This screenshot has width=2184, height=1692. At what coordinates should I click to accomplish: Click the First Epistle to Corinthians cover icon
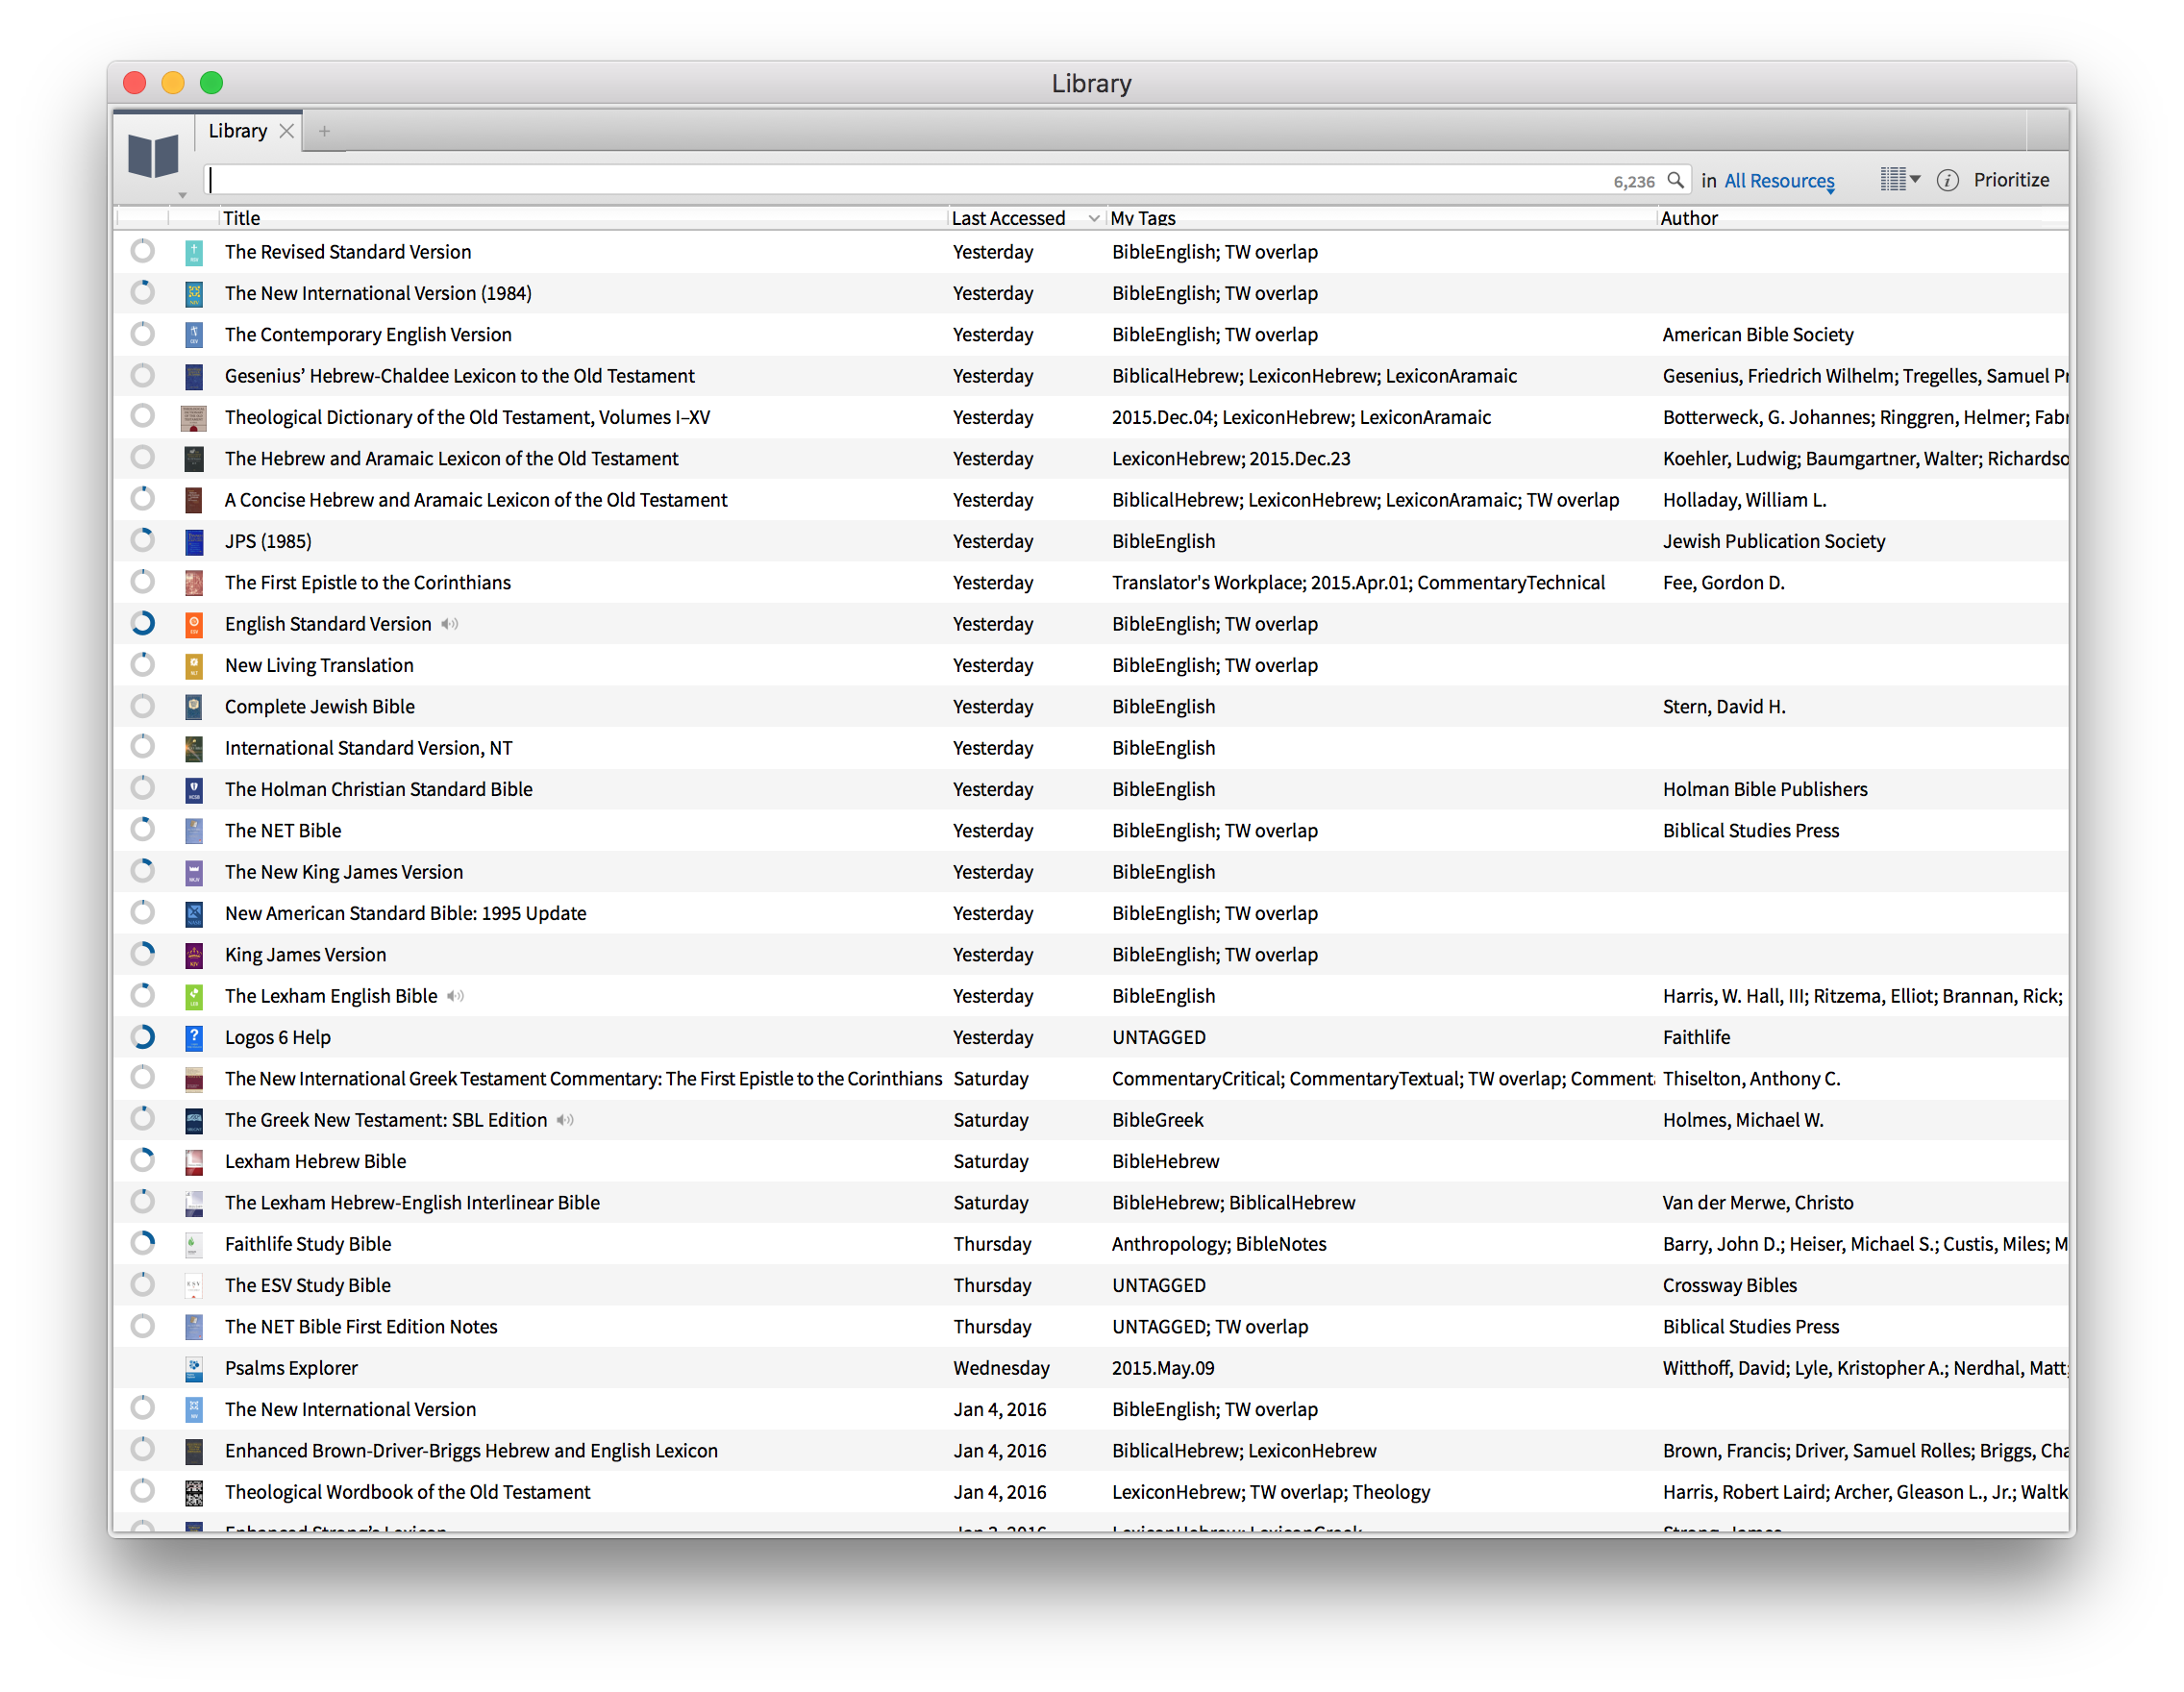194,583
